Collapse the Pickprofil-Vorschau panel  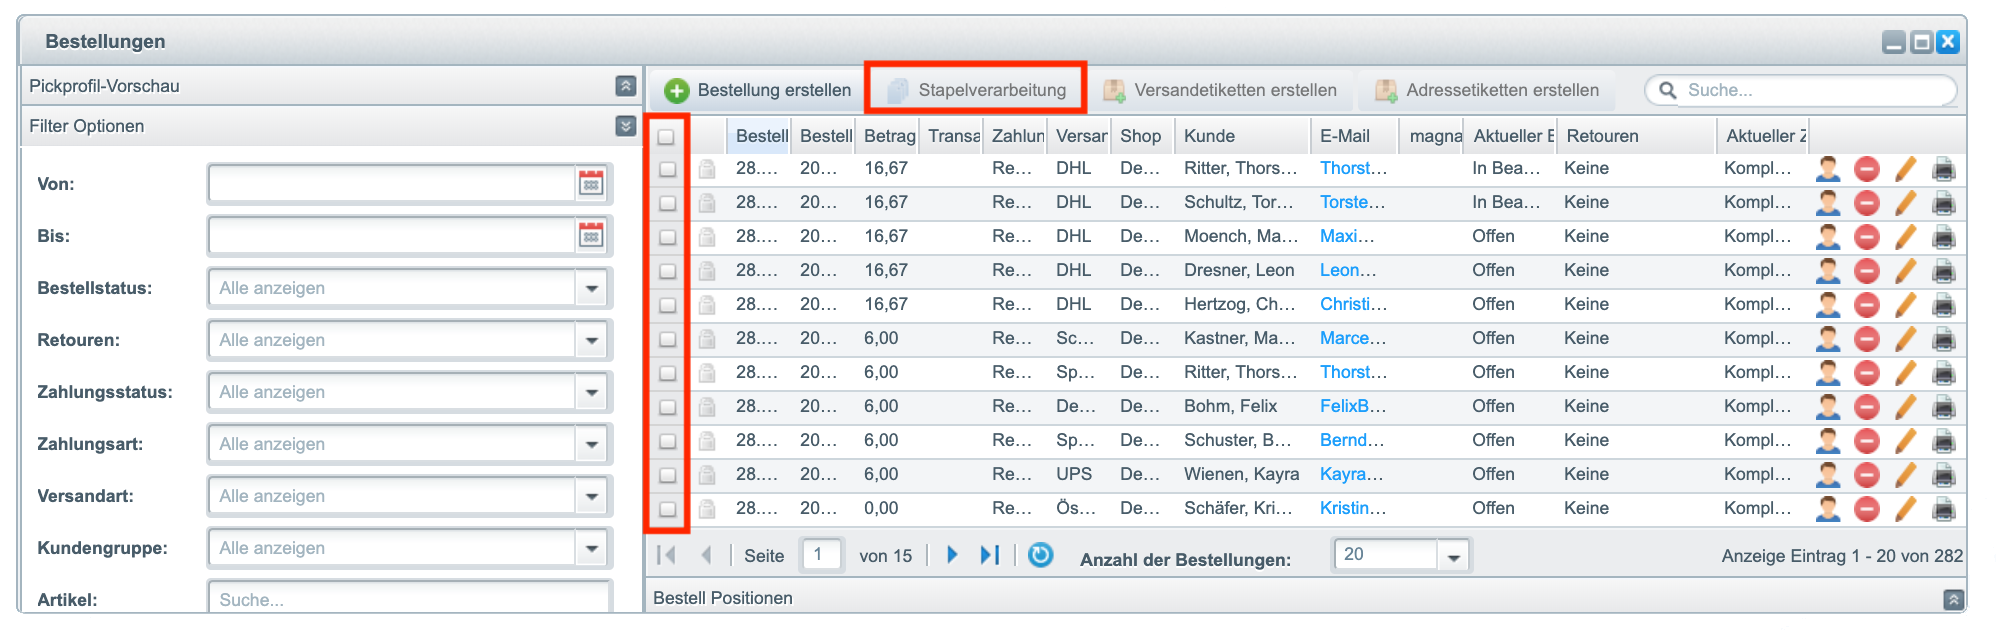point(626,86)
